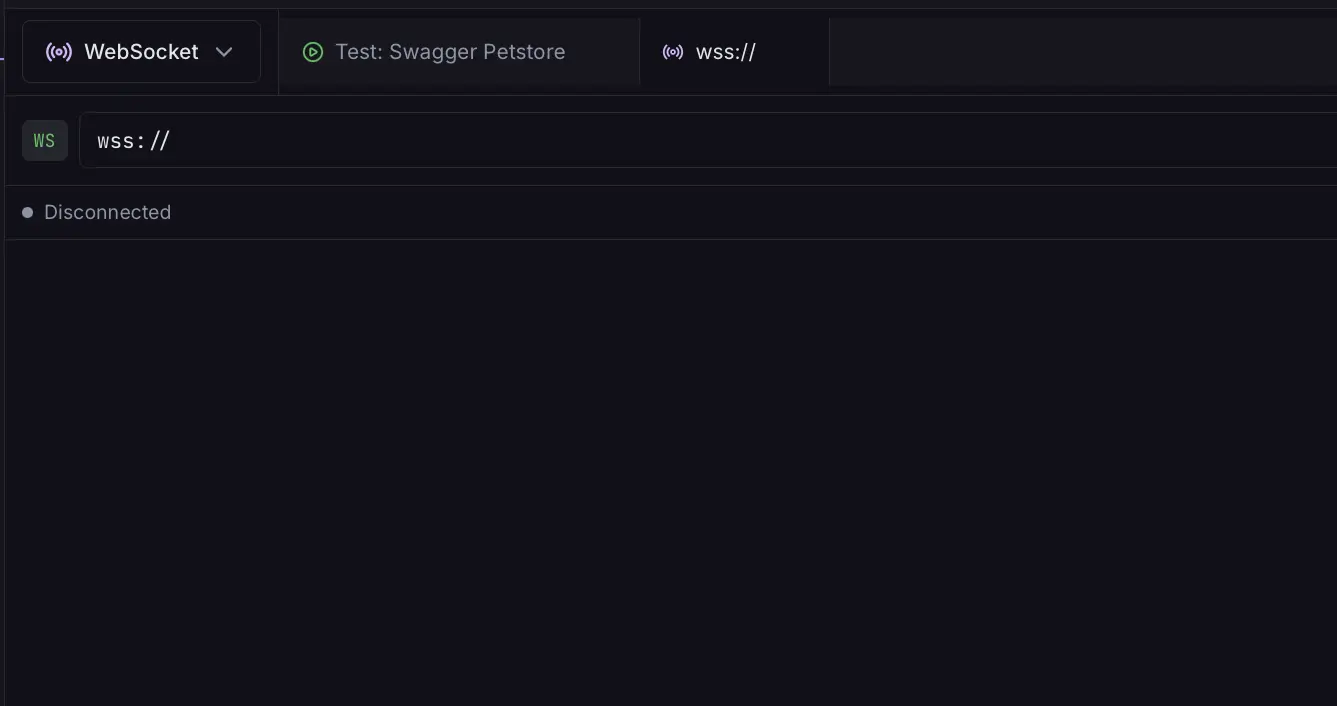Click the gray Disconnected status dot
1337x706 pixels.
27,211
